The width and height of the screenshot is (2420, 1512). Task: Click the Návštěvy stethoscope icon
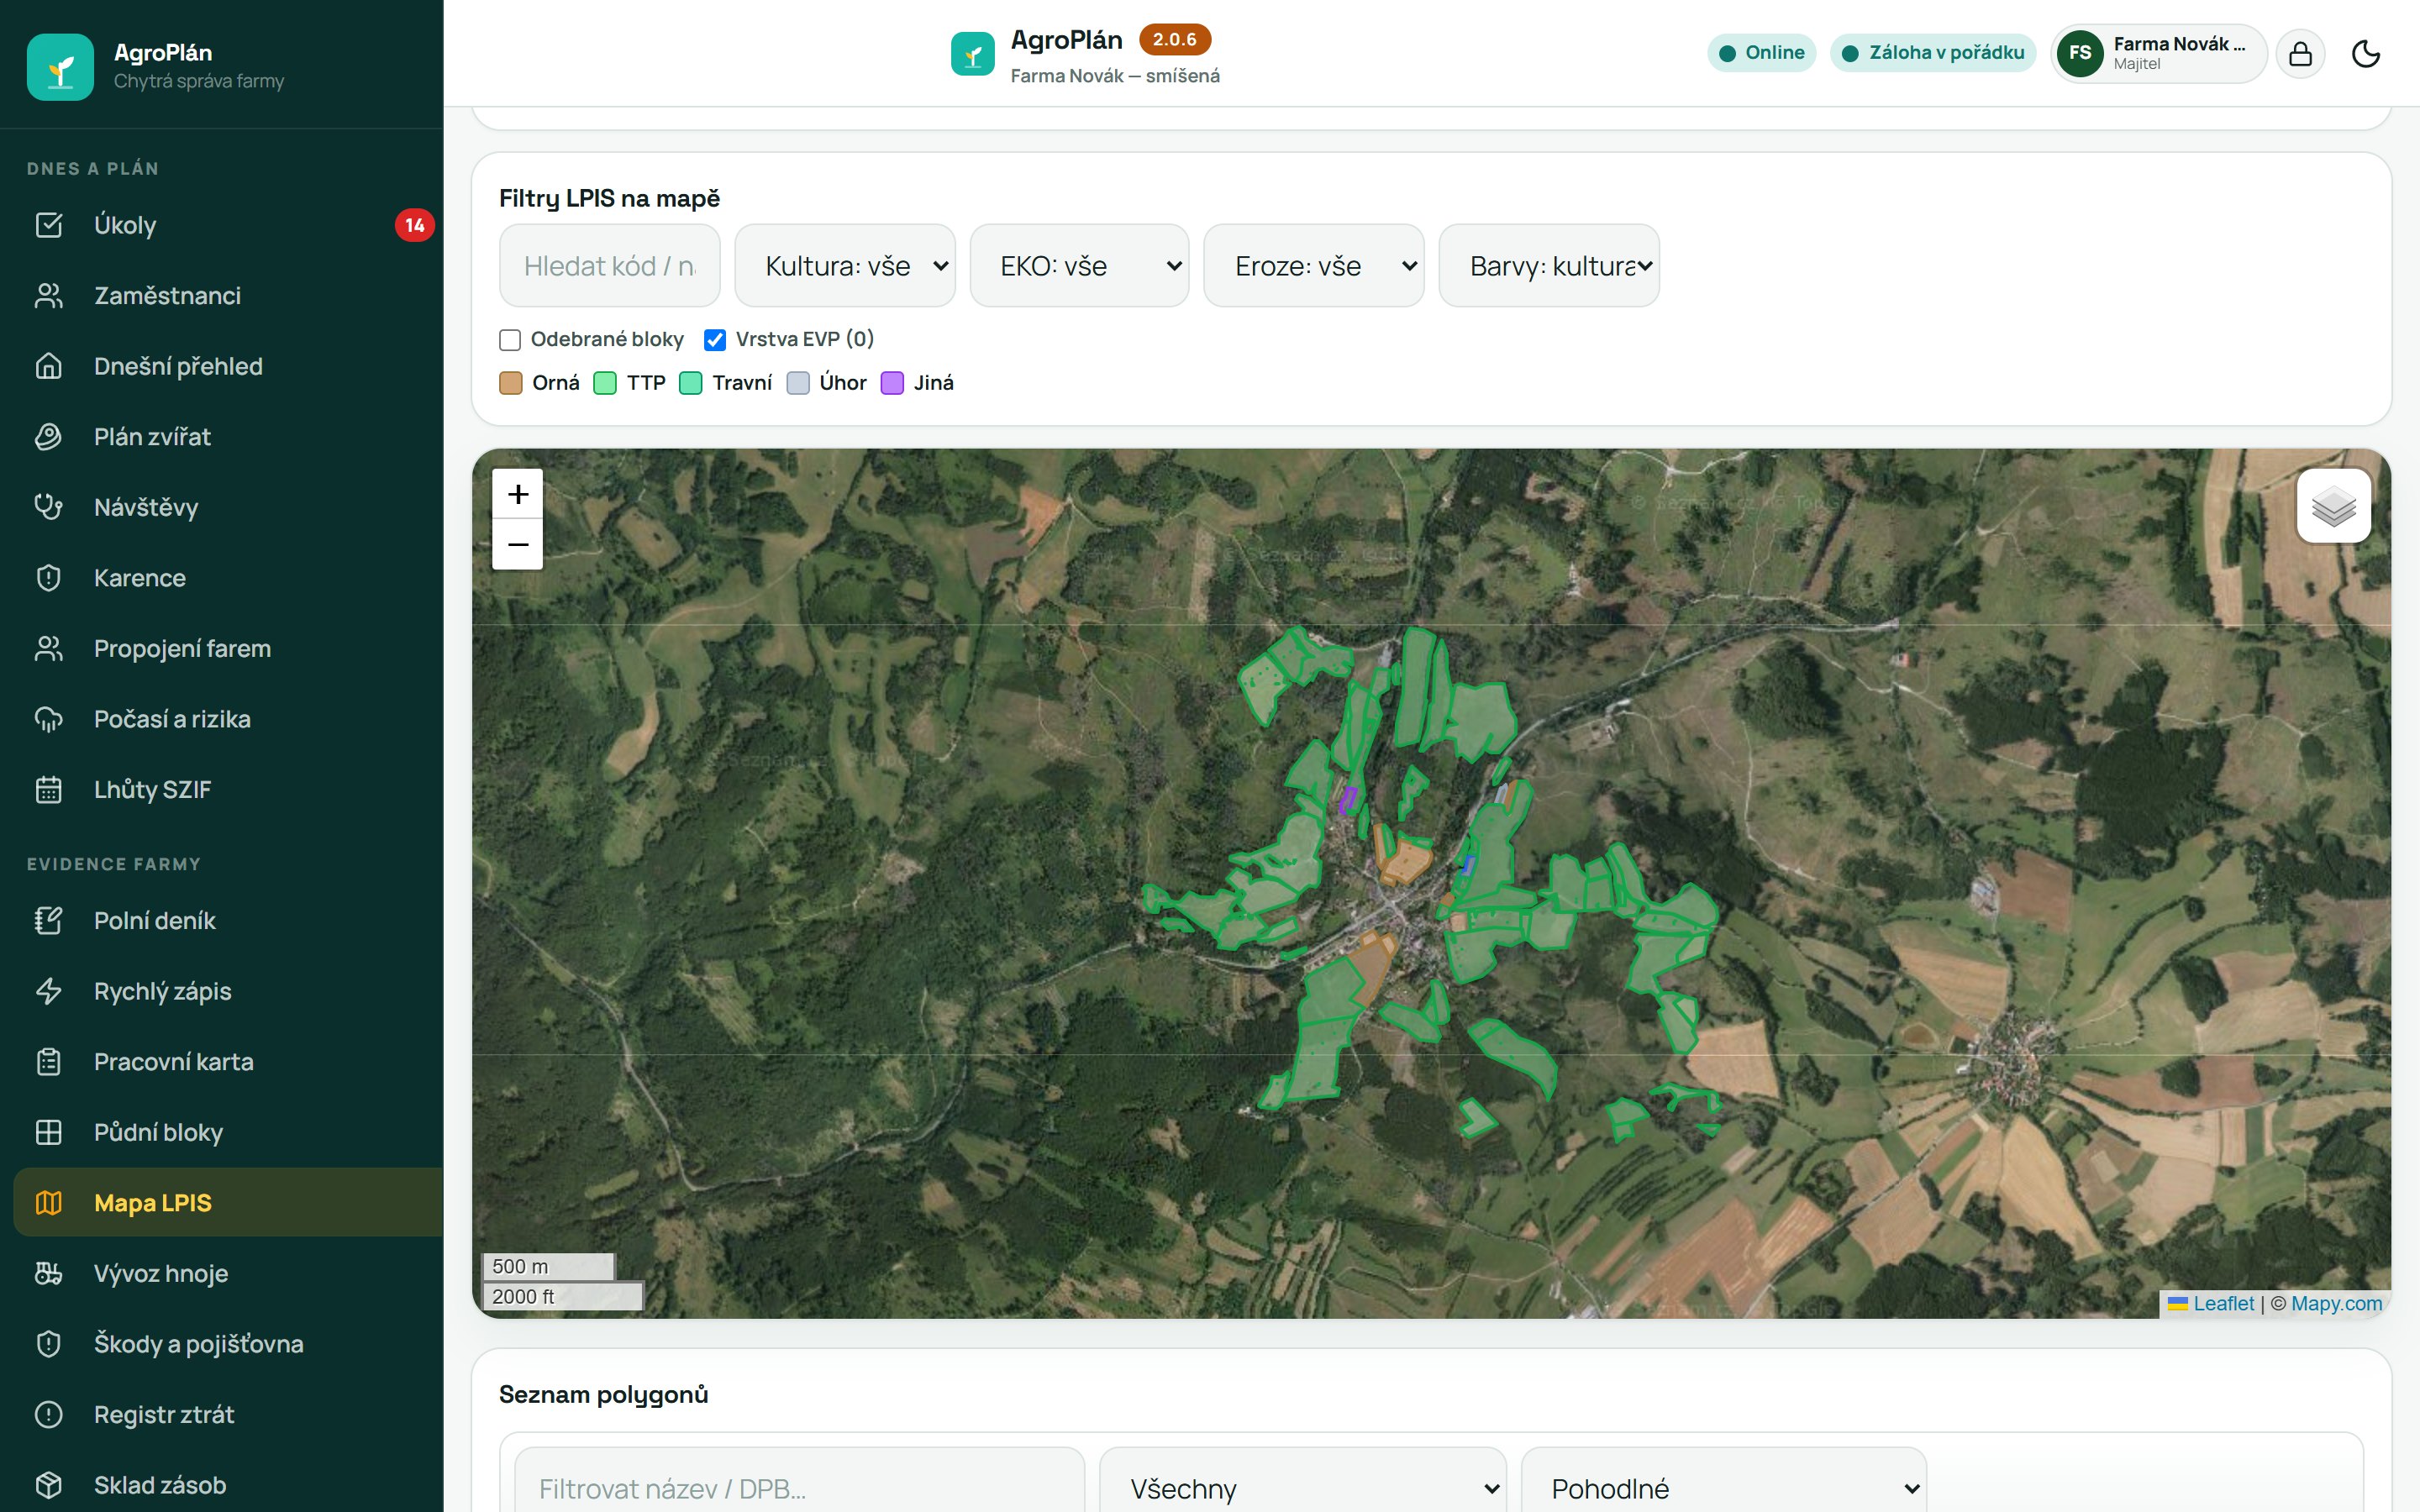point(49,507)
